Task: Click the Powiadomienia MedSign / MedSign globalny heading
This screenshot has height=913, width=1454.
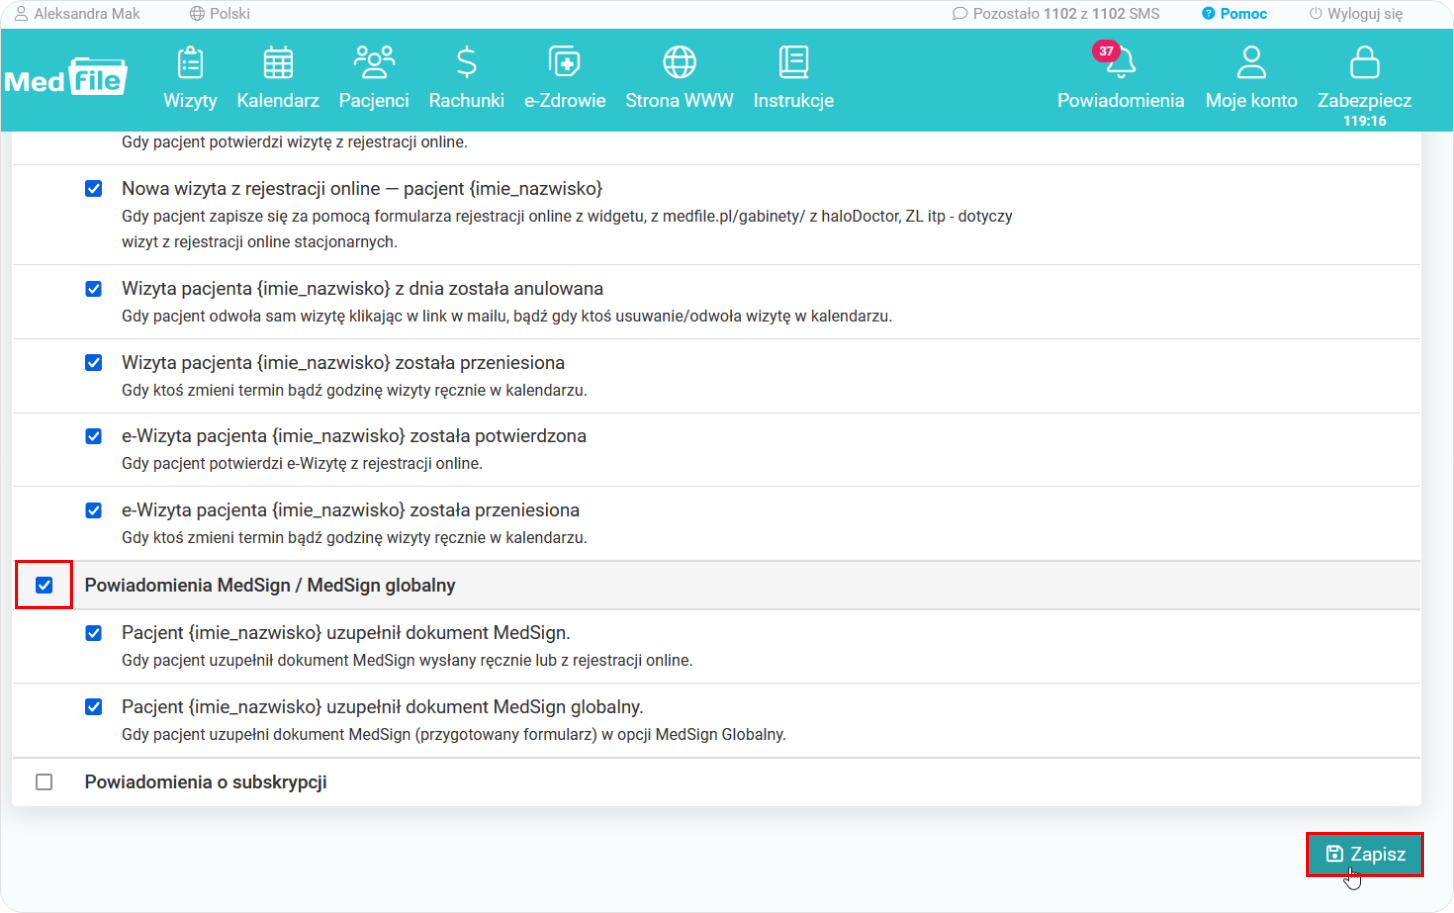Action: [270, 585]
